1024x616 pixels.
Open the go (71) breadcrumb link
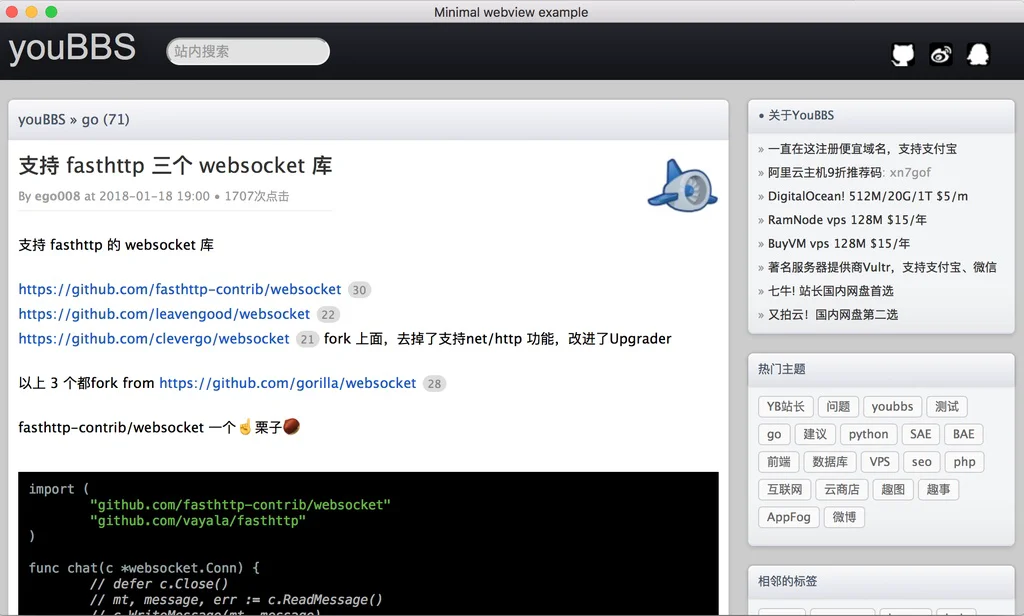pyautogui.click(x=105, y=120)
